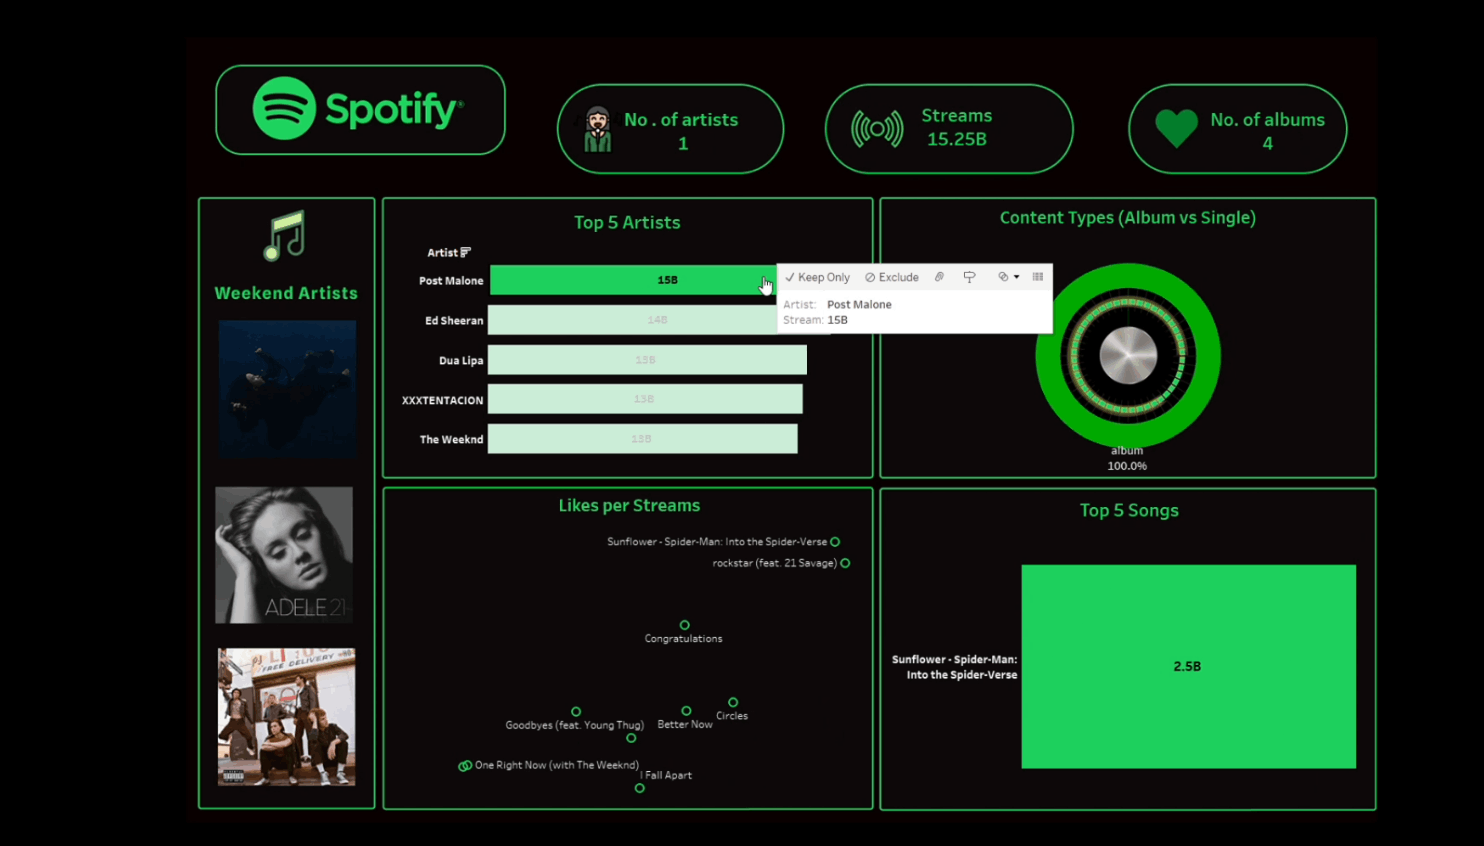1484x846 pixels.
Task: Click the group members paperclip icon in tooltip
Action: [938, 277]
